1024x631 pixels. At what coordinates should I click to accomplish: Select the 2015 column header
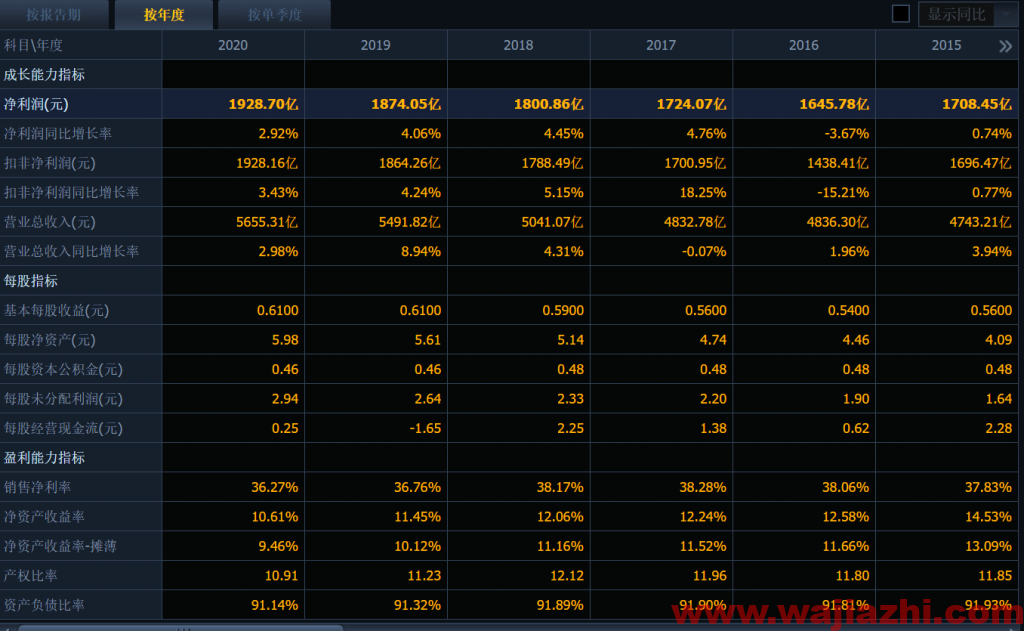[946, 45]
